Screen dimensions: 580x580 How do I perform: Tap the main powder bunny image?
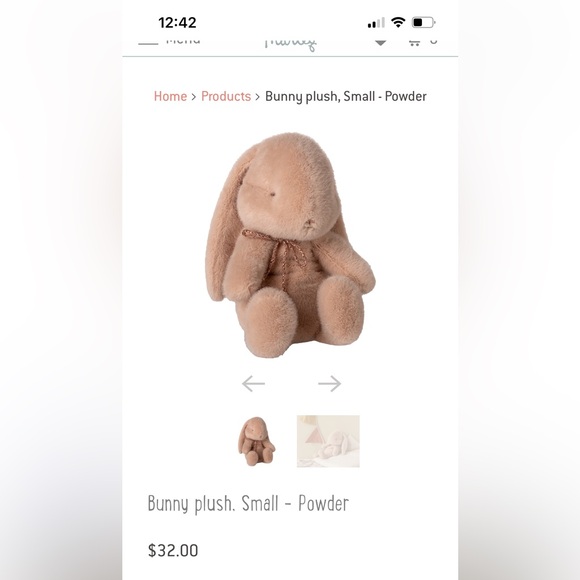click(x=290, y=245)
